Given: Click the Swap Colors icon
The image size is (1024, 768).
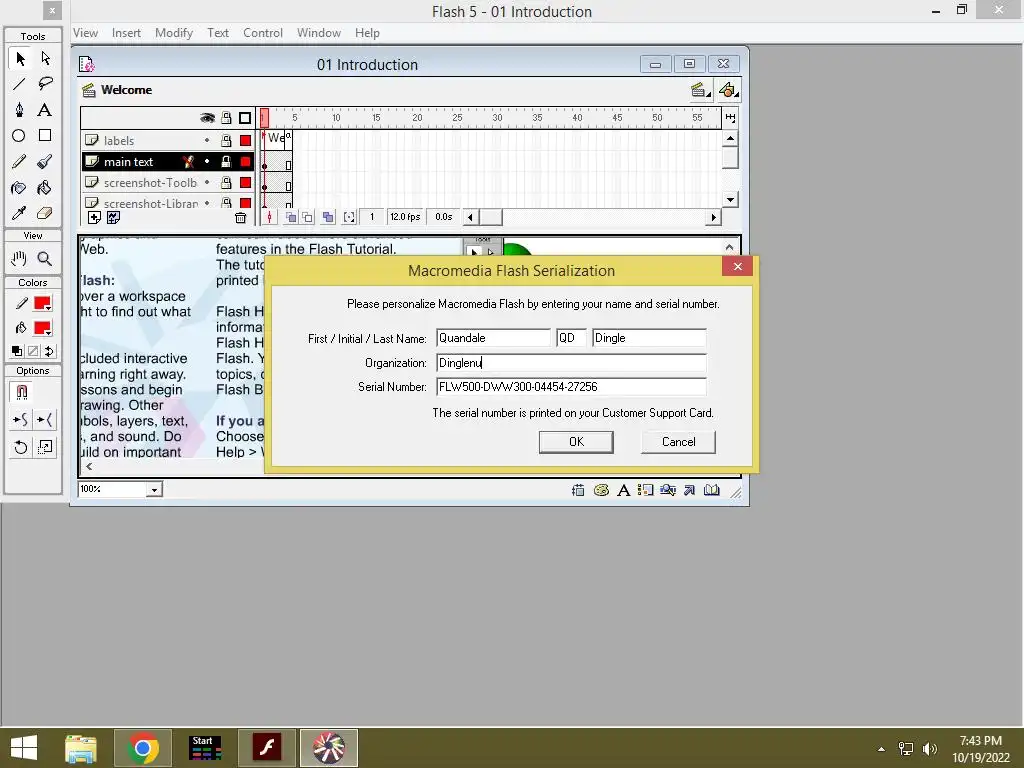Looking at the screenshot, I should (x=49, y=351).
